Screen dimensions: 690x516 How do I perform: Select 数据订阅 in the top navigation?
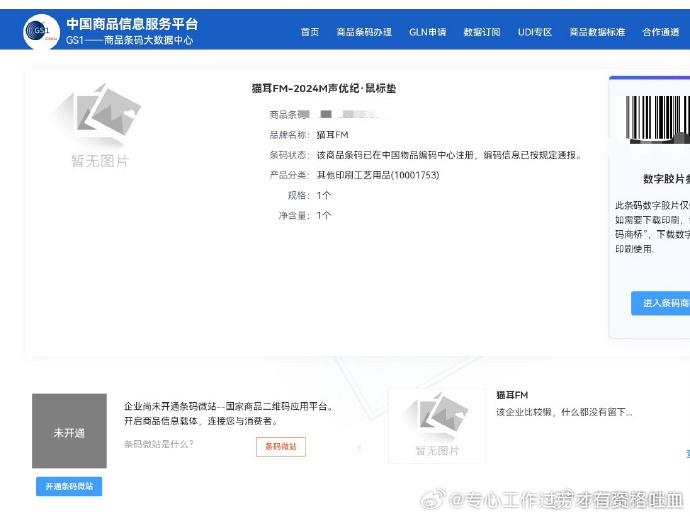click(482, 32)
